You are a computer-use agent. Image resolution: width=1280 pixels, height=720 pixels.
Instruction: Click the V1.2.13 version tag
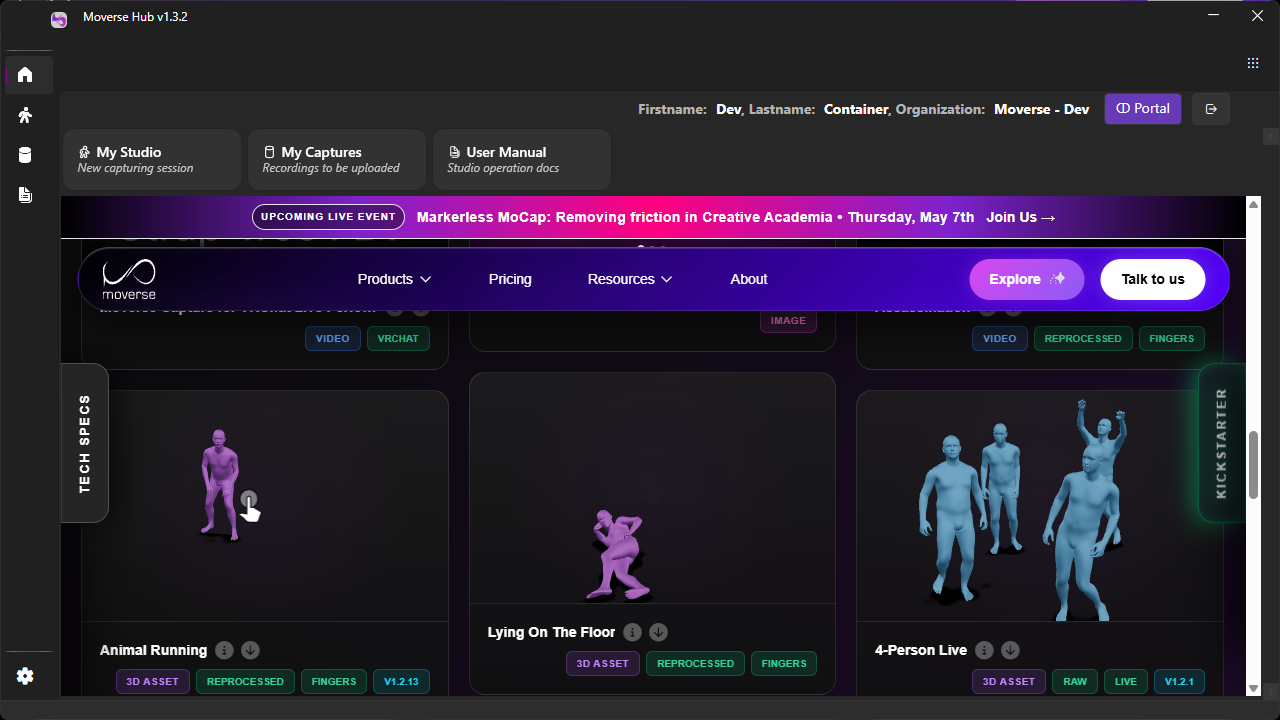(x=402, y=682)
